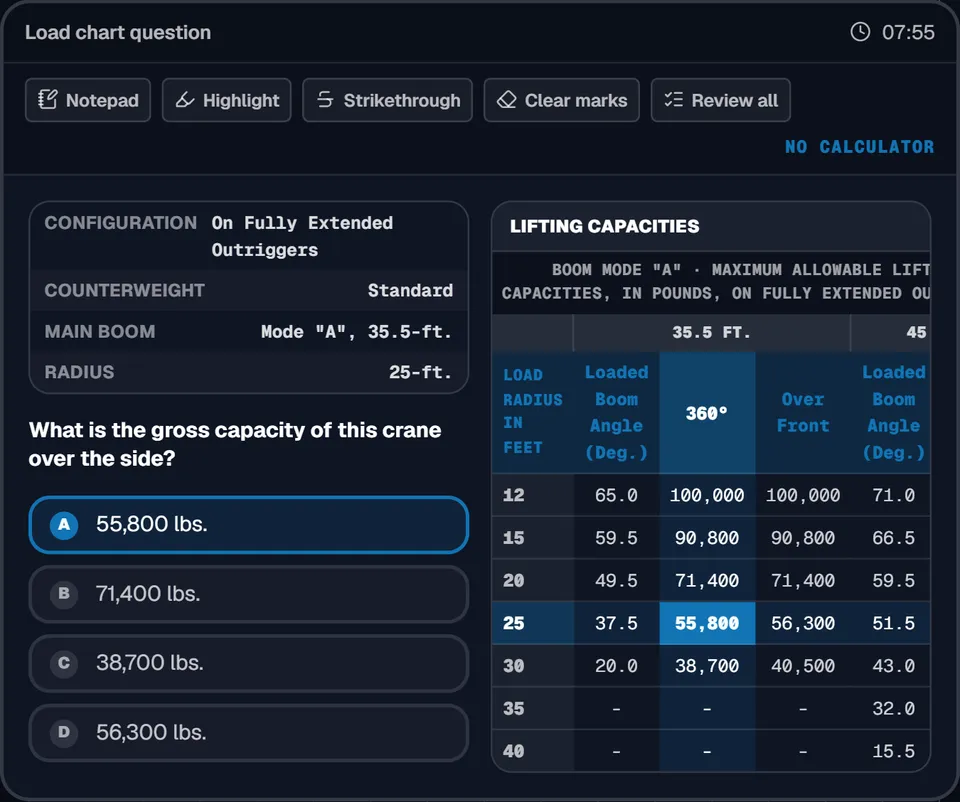
Task: Click the eraser icon in Clear marks
Action: point(506,100)
